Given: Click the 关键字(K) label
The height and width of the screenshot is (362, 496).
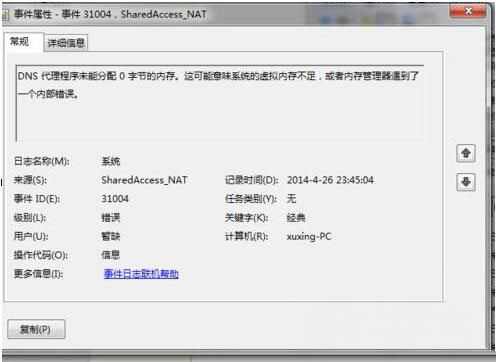Looking at the screenshot, I should [247, 218].
